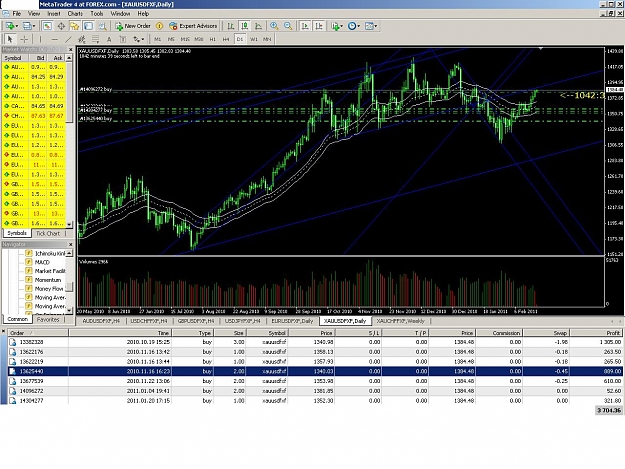The height and width of the screenshot is (469, 625).
Task: Click the Navigator scrollbar thumb
Action: (x=69, y=287)
